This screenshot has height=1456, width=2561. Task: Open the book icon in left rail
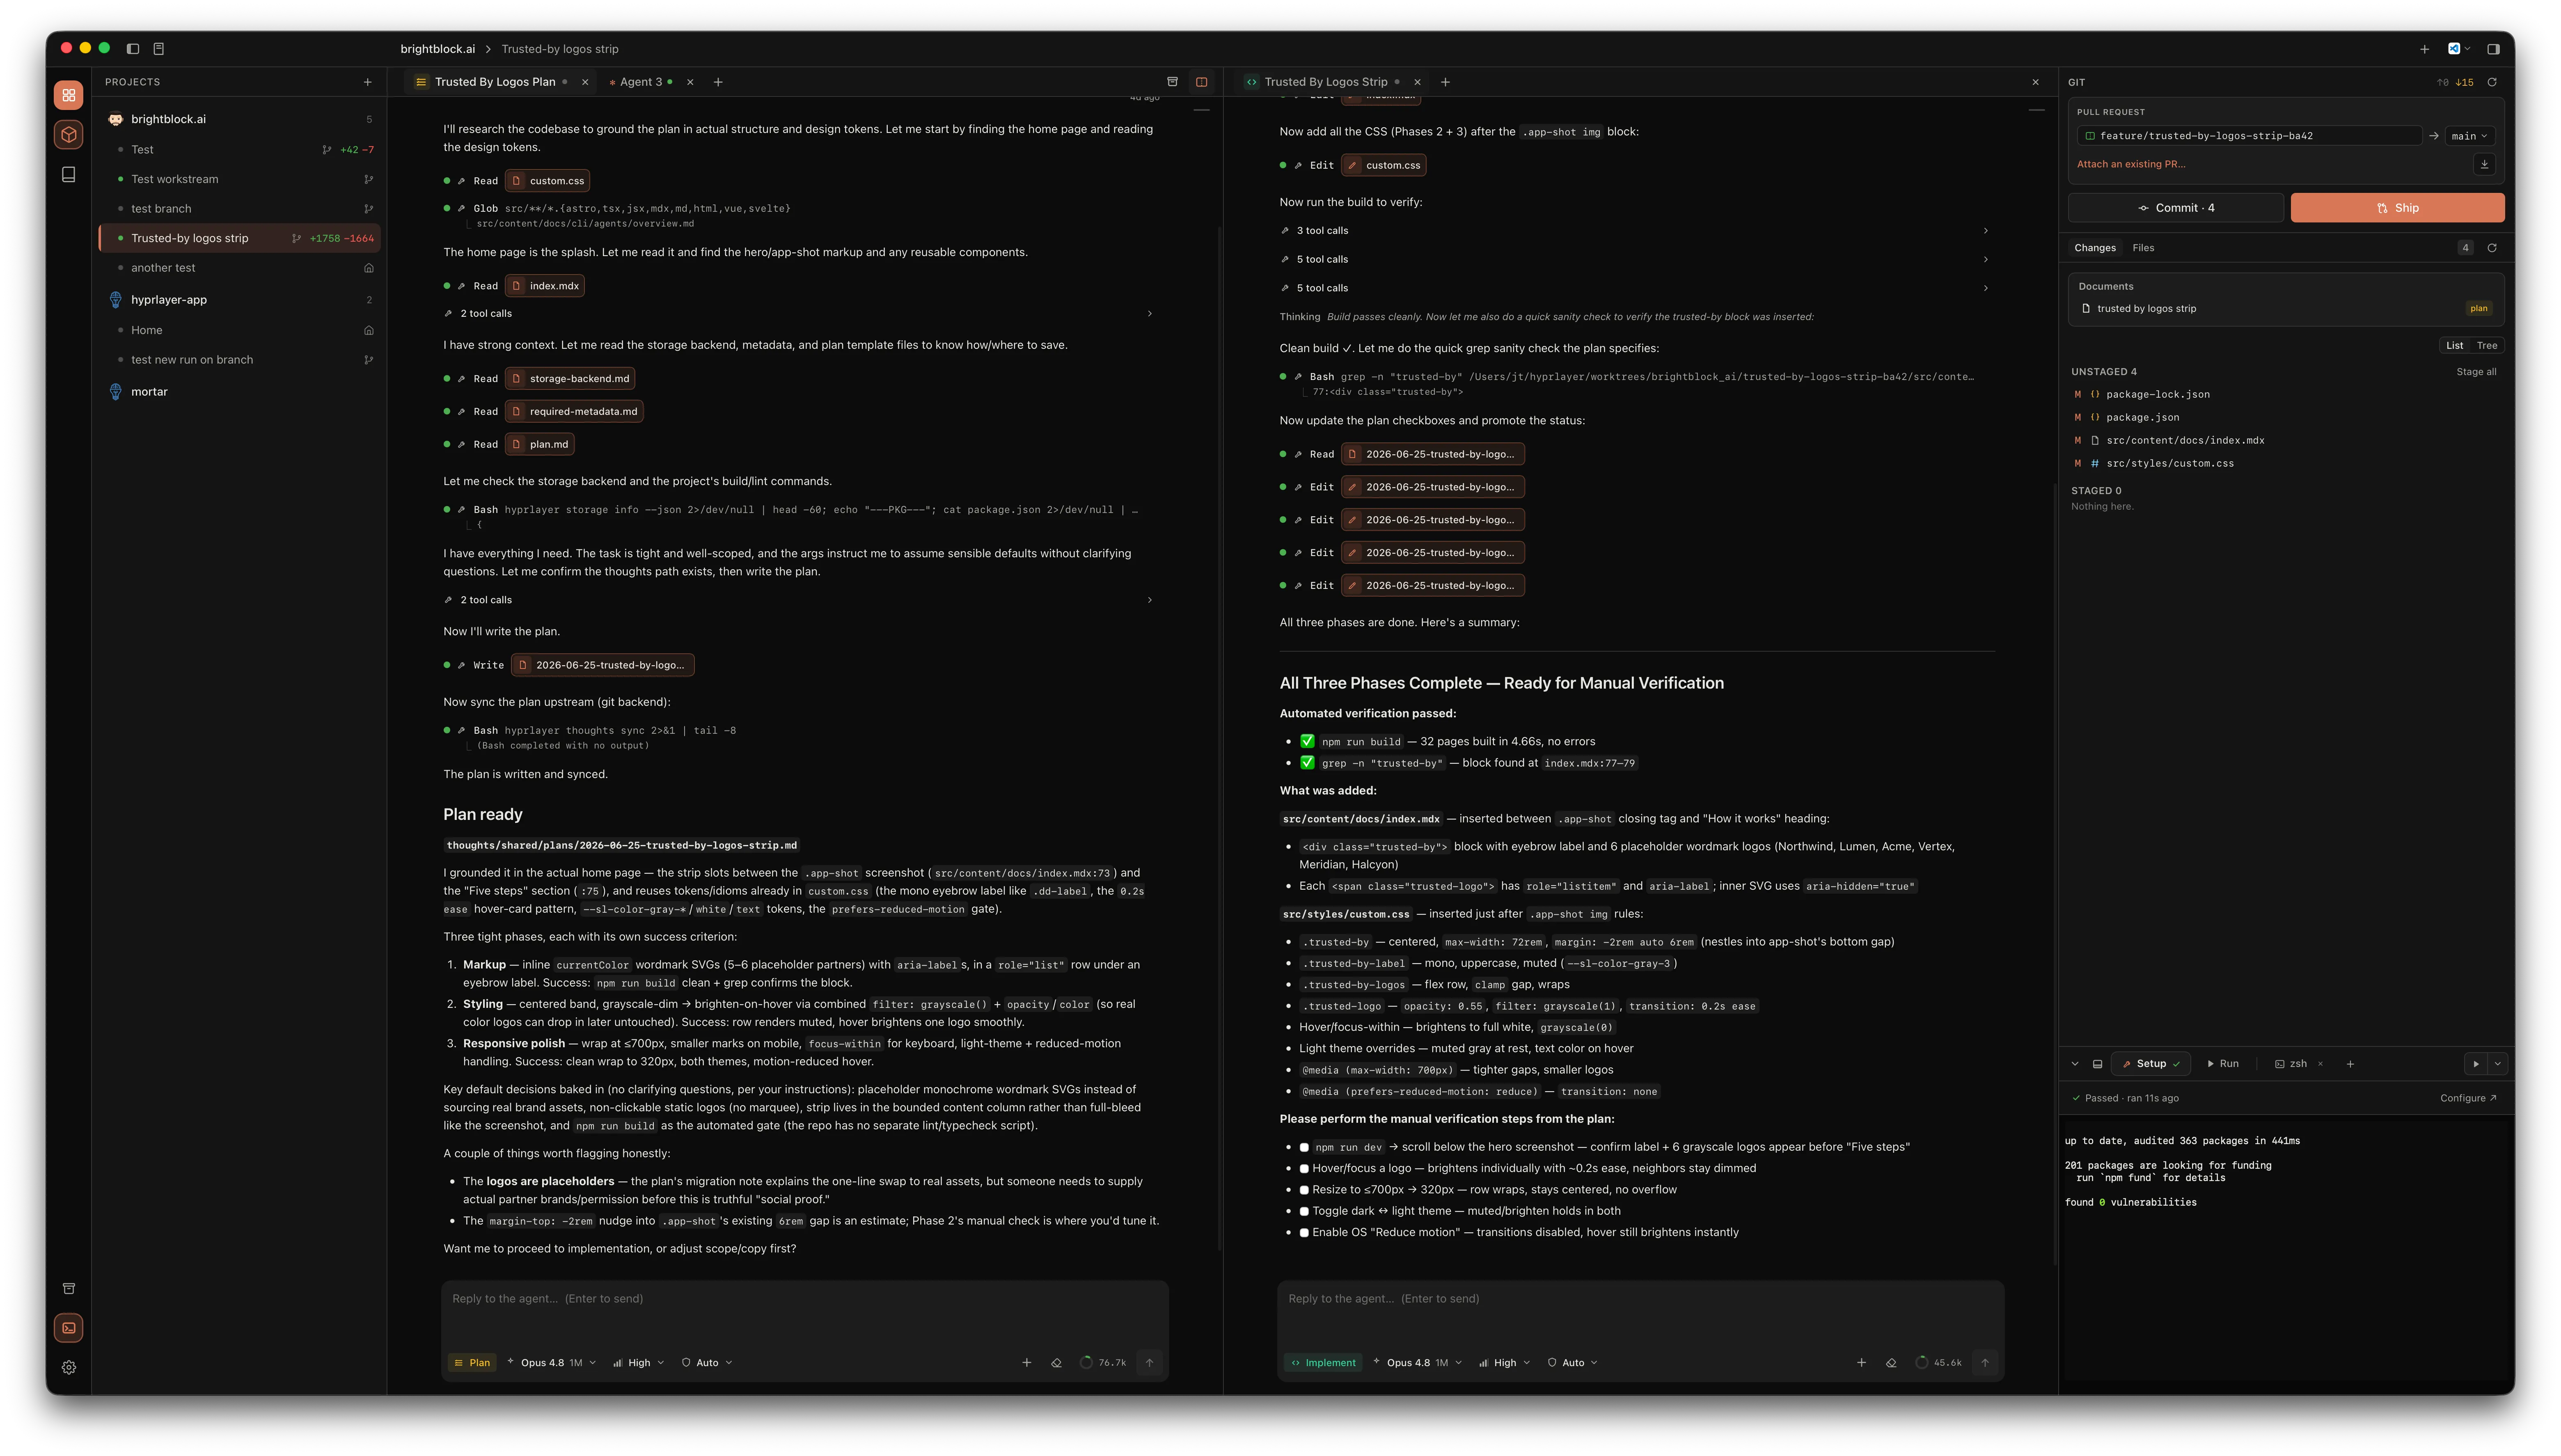pyautogui.click(x=68, y=174)
